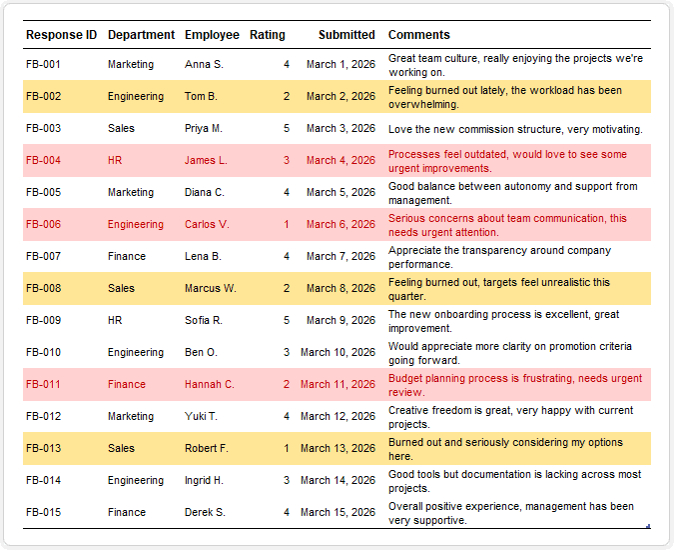
Task: Select Carlos V. employee name
Action: click(x=207, y=224)
